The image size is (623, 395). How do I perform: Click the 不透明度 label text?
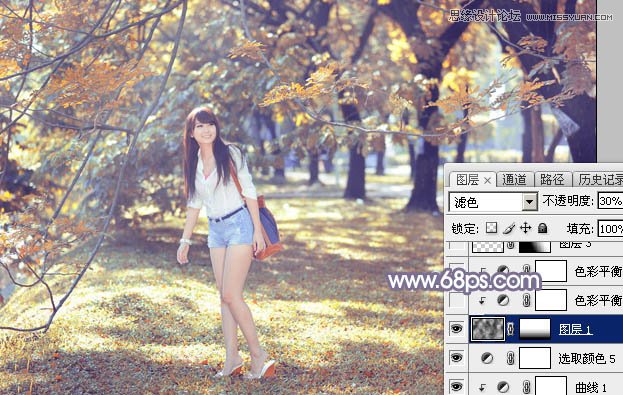[568, 201]
